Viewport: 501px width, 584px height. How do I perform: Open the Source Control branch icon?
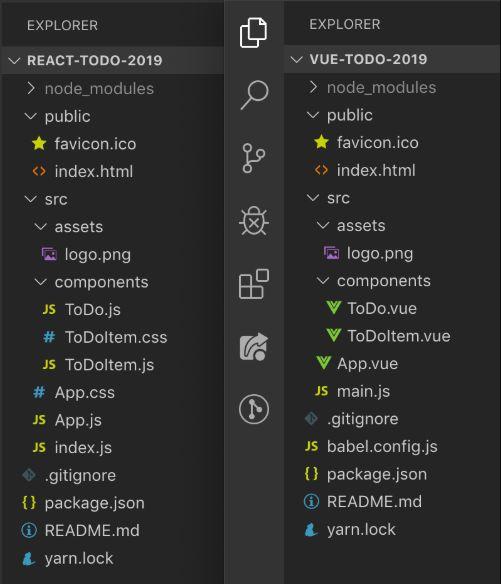254,158
